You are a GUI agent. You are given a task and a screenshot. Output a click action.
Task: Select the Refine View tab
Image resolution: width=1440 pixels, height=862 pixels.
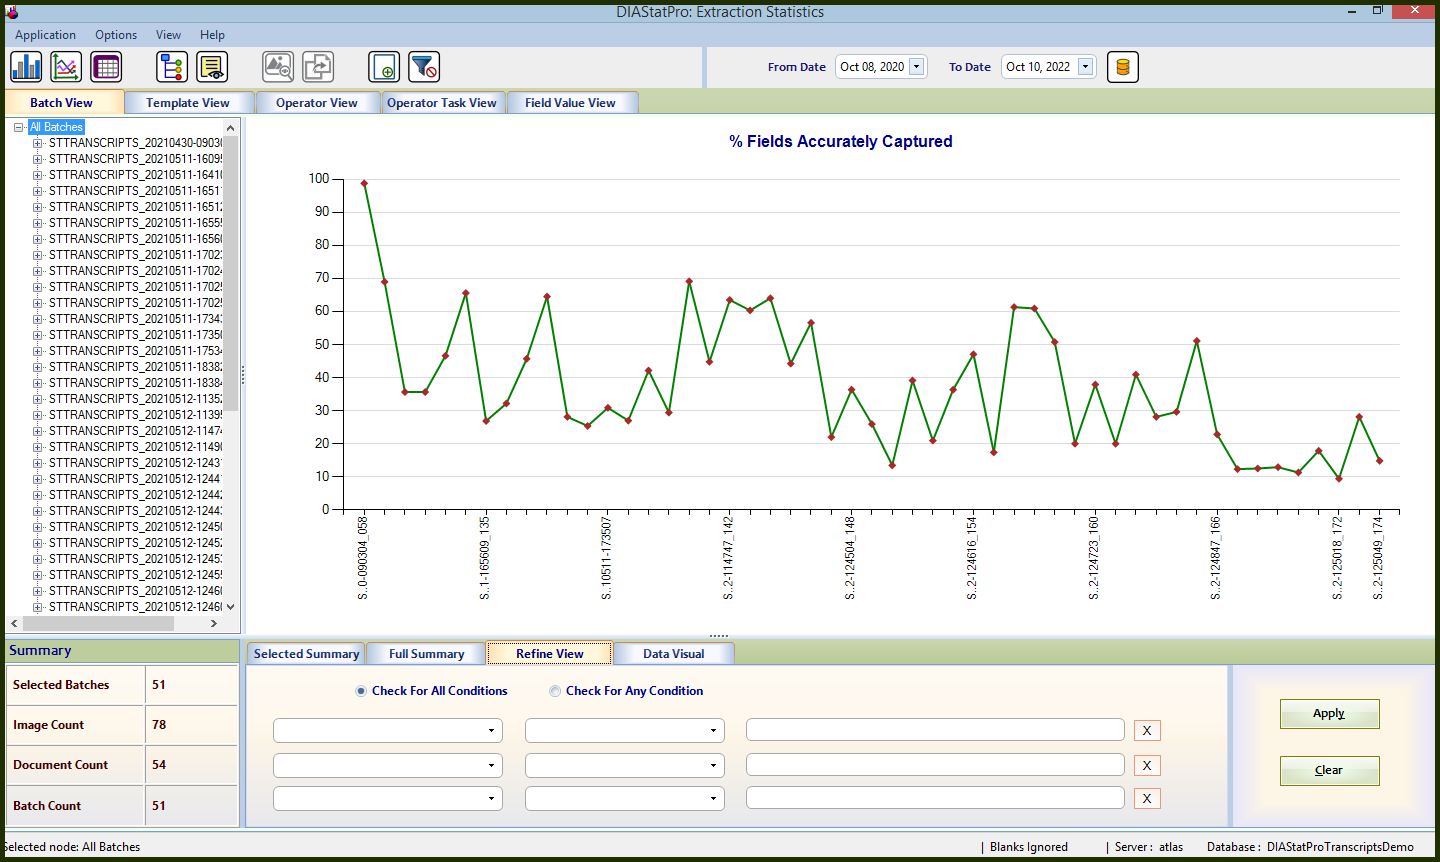point(550,654)
